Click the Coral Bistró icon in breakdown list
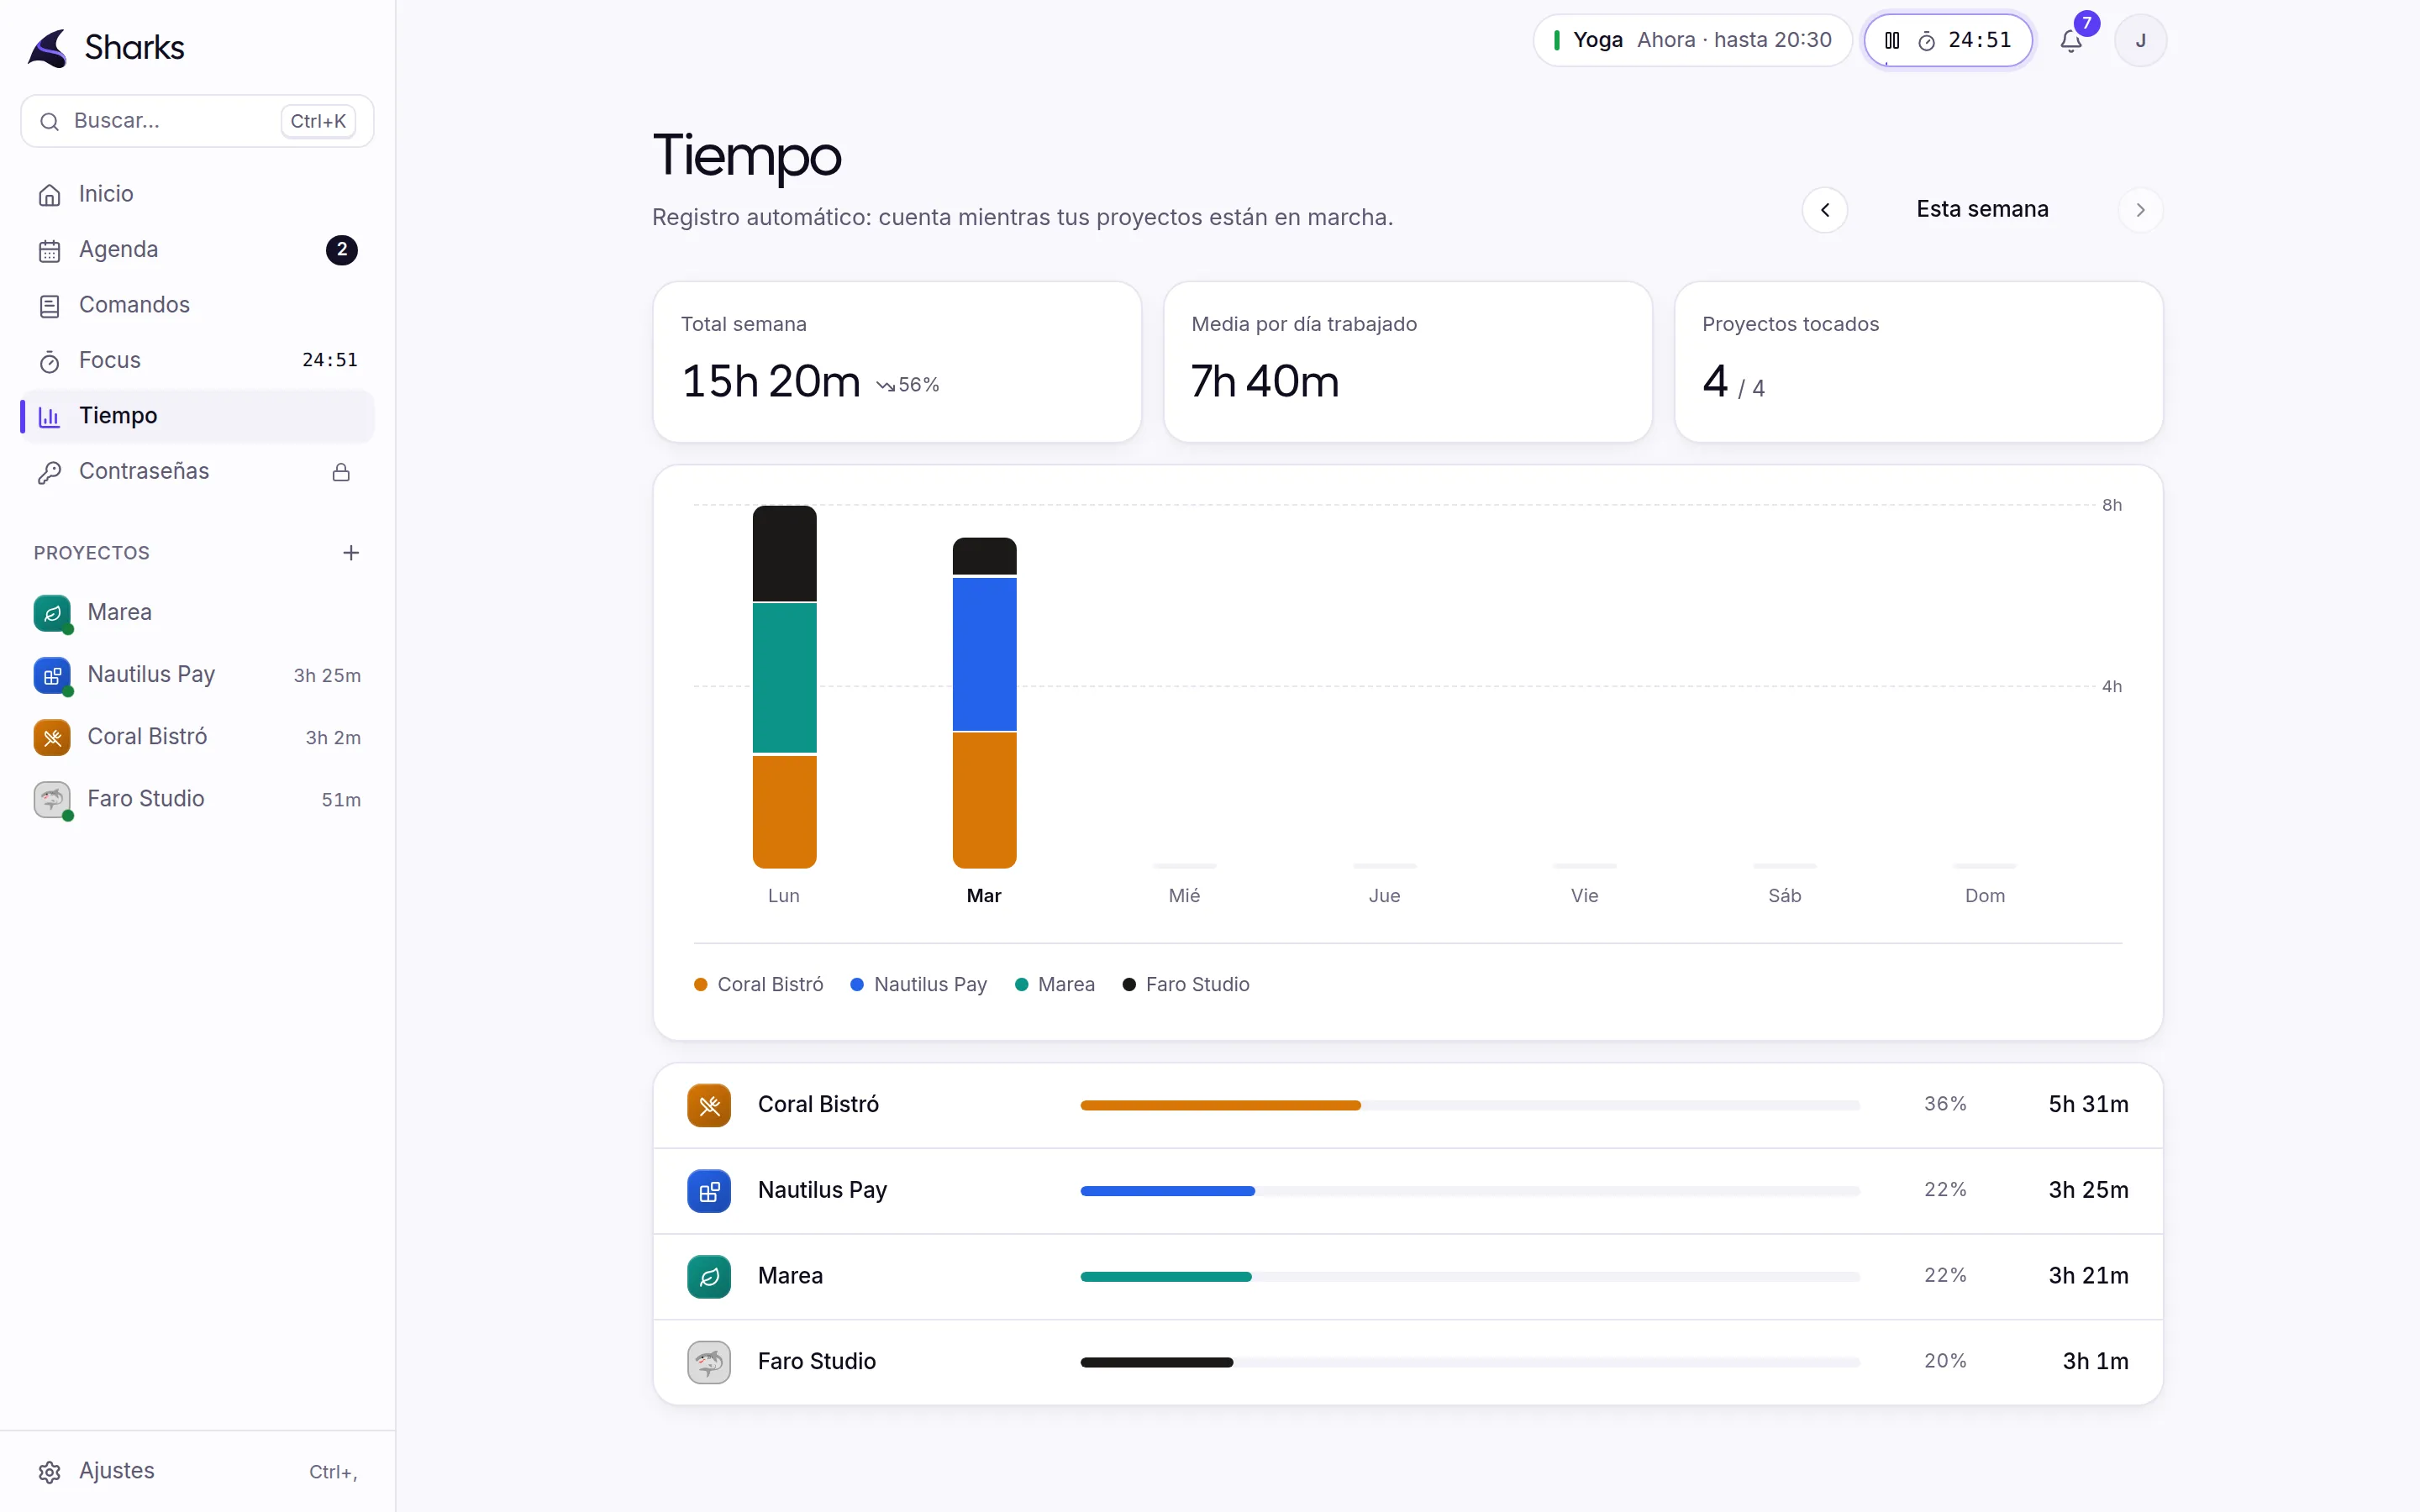The image size is (2420, 1512). point(709,1105)
